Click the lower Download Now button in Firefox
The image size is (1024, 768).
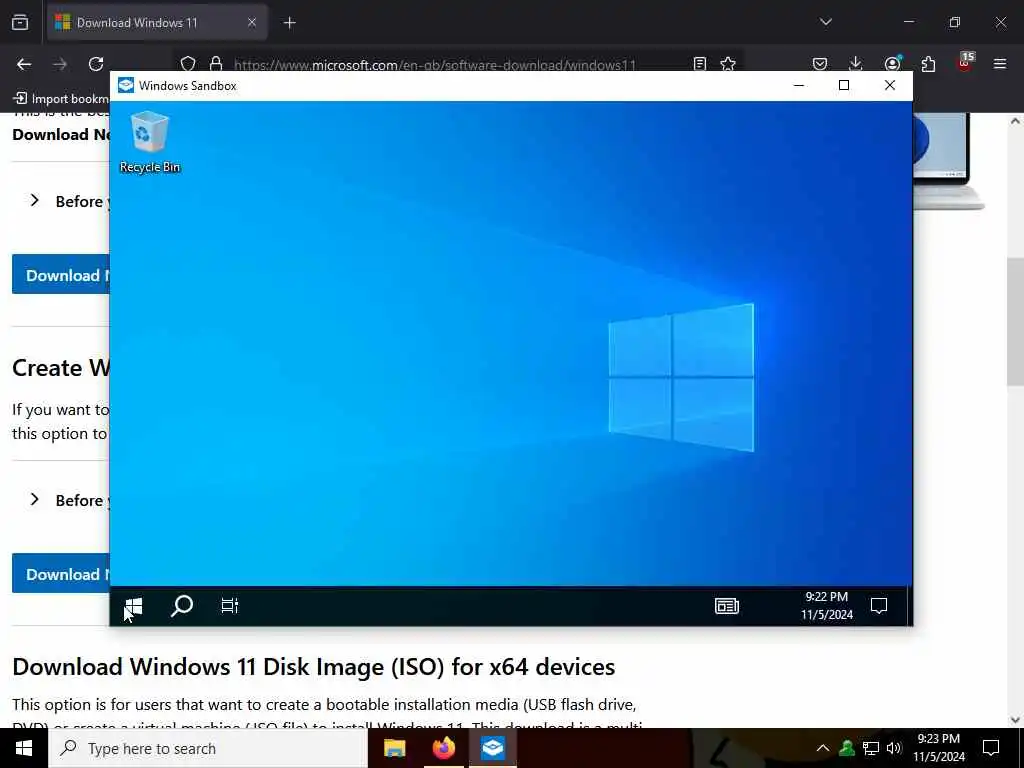(x=61, y=574)
